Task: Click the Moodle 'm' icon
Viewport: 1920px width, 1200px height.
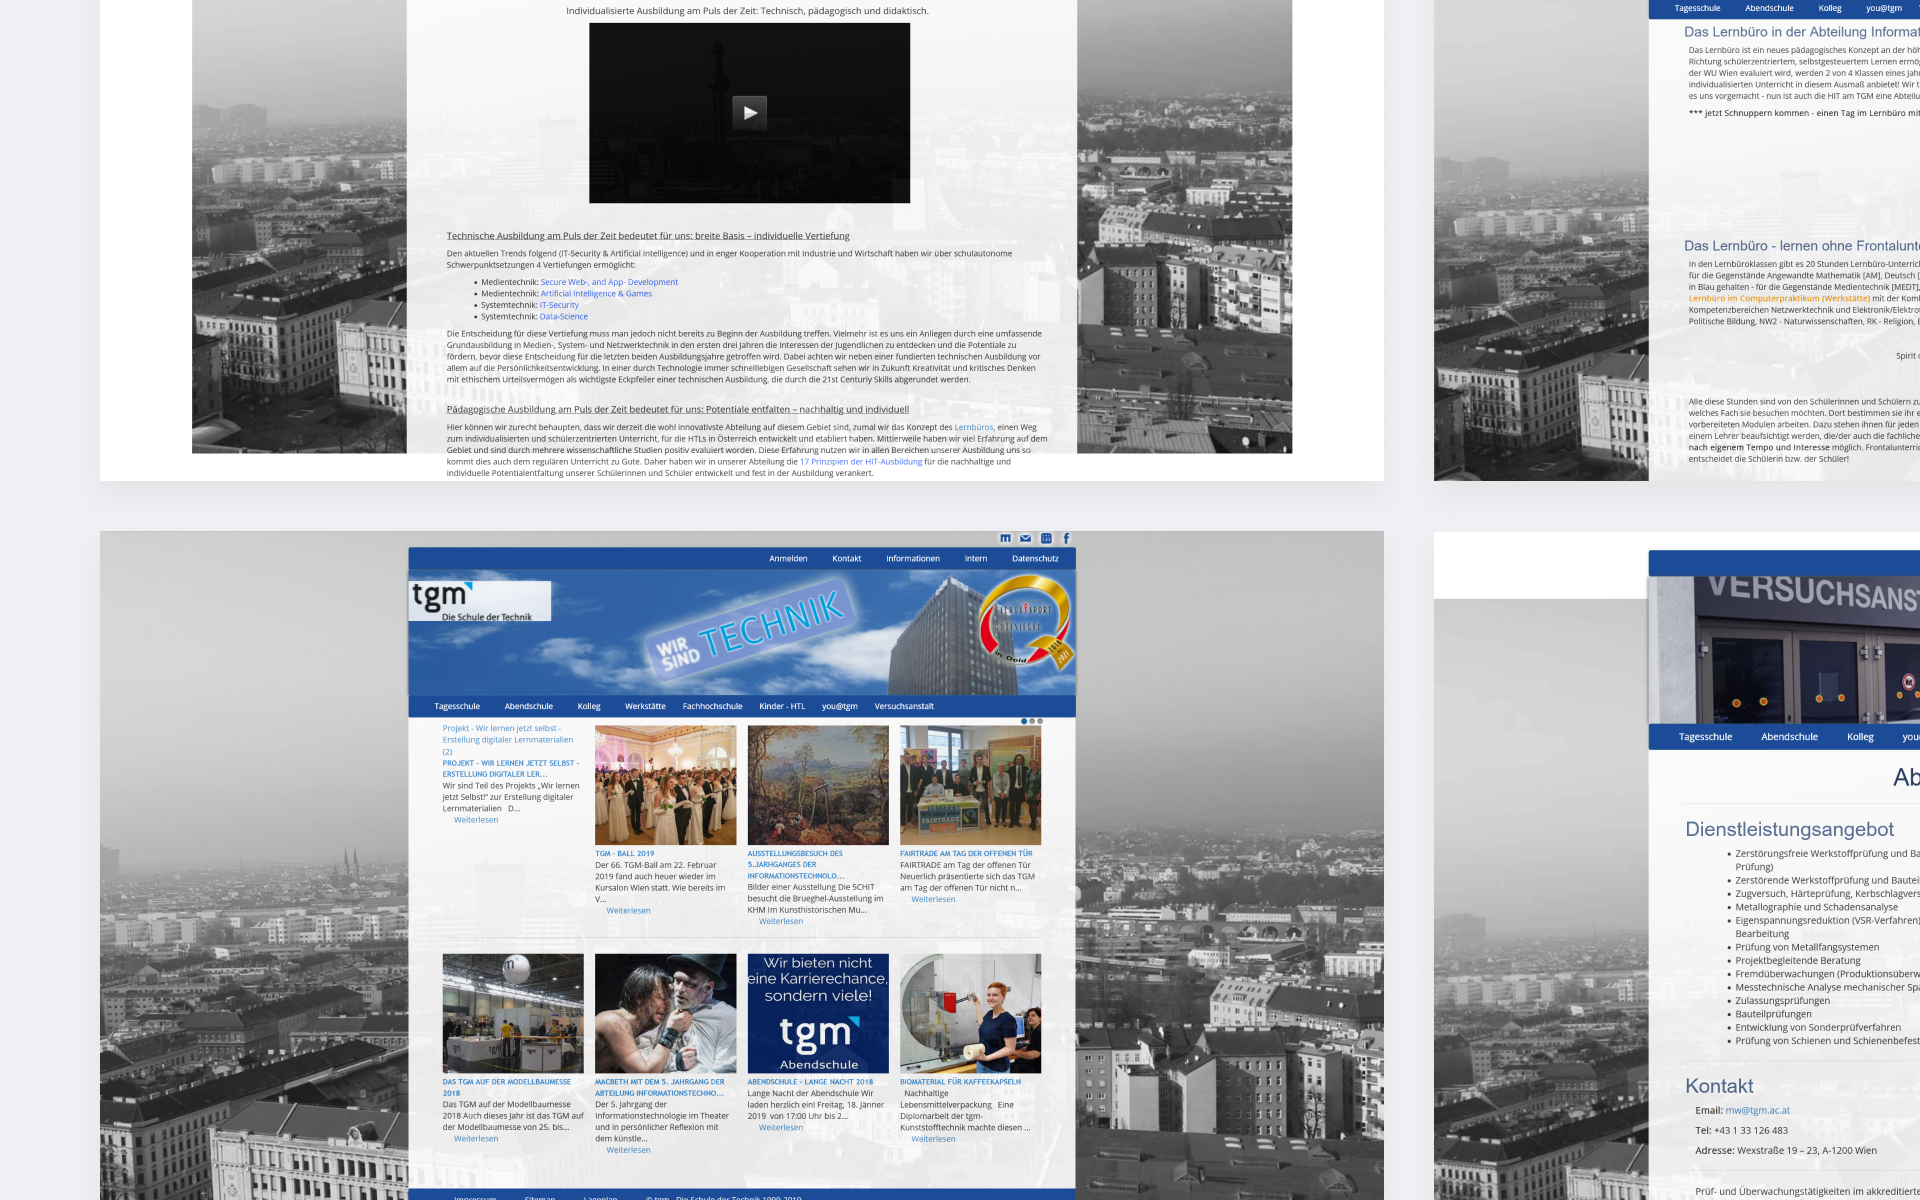Action: click(x=1005, y=538)
